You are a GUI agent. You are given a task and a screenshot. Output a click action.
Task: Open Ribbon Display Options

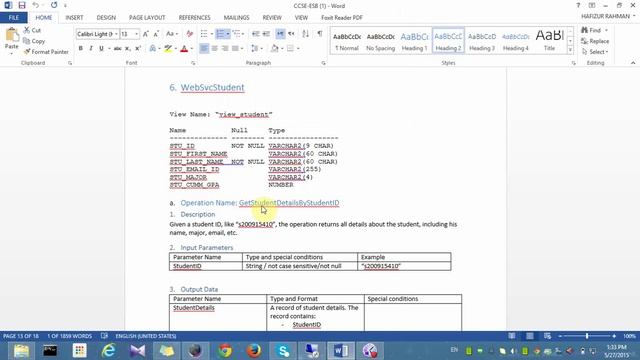(x=591, y=5)
